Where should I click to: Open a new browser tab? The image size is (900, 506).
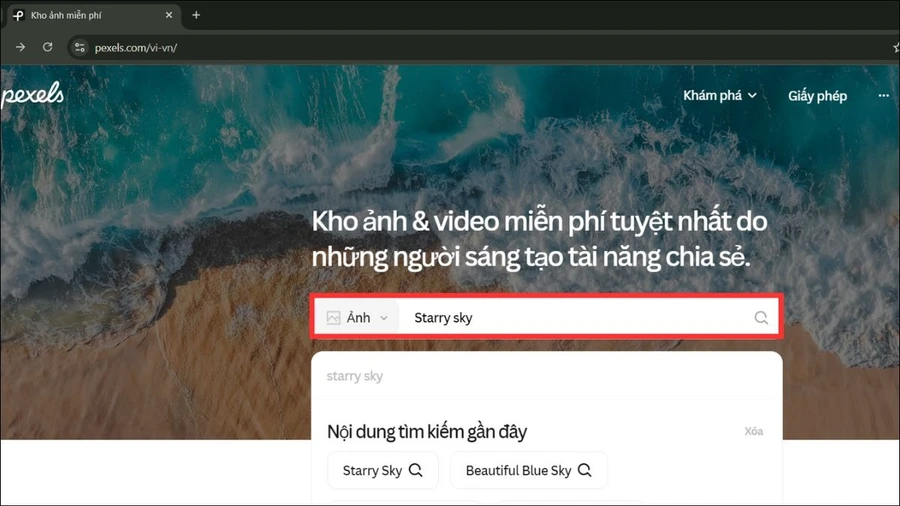pyautogui.click(x=196, y=15)
